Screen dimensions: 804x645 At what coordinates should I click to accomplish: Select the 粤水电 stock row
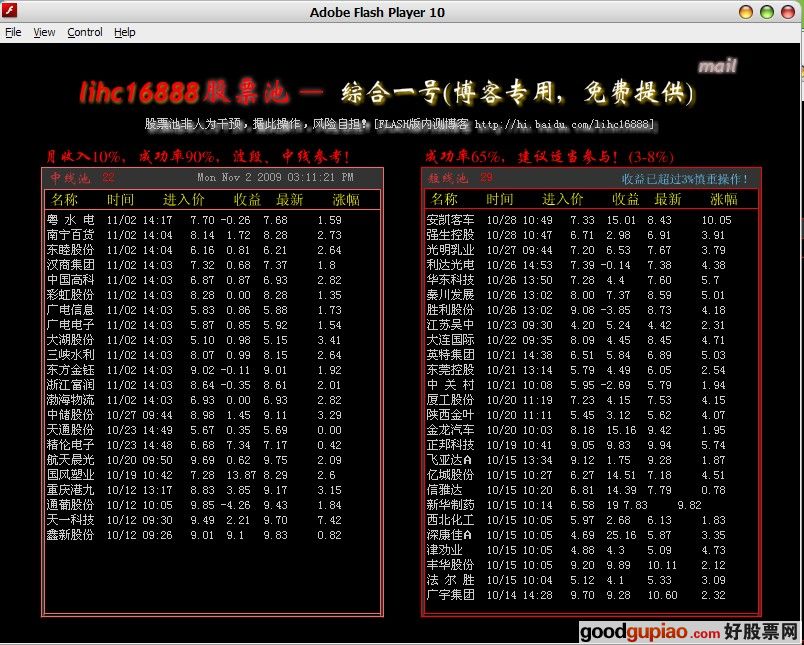[x=194, y=220]
